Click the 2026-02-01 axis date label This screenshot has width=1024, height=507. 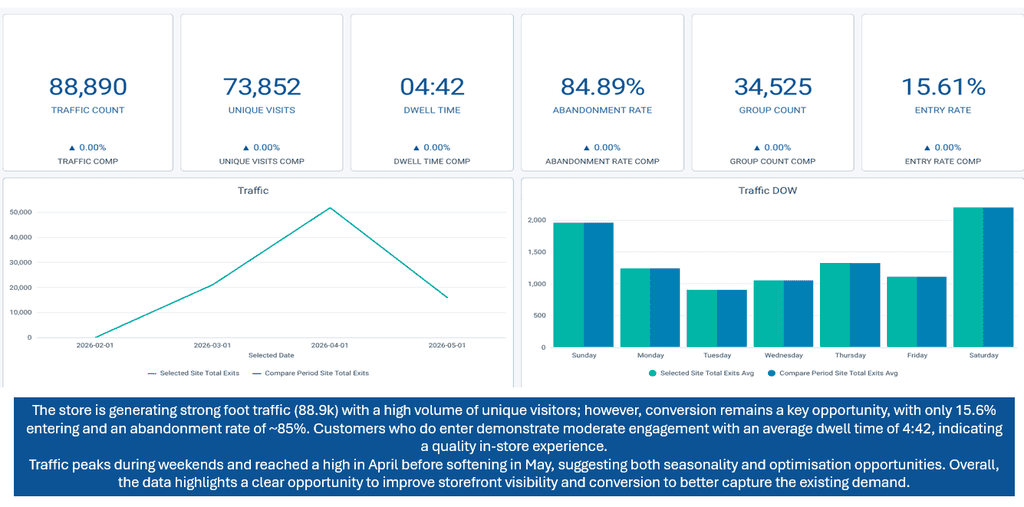coord(95,345)
